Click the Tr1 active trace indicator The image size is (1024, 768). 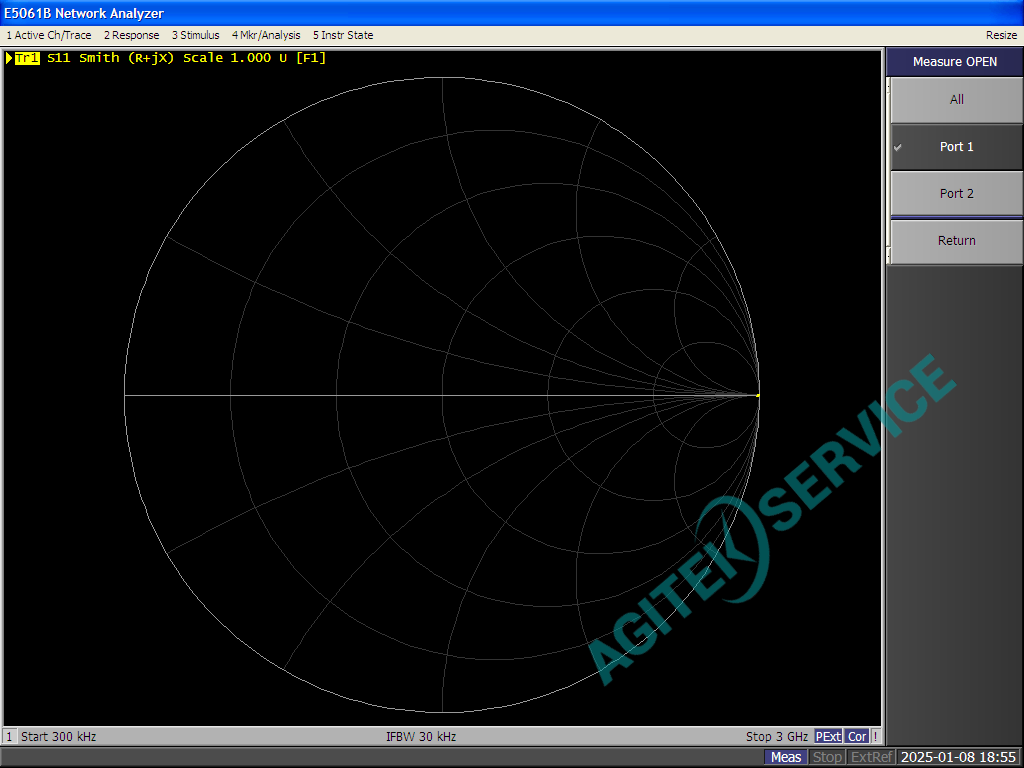tap(27, 58)
